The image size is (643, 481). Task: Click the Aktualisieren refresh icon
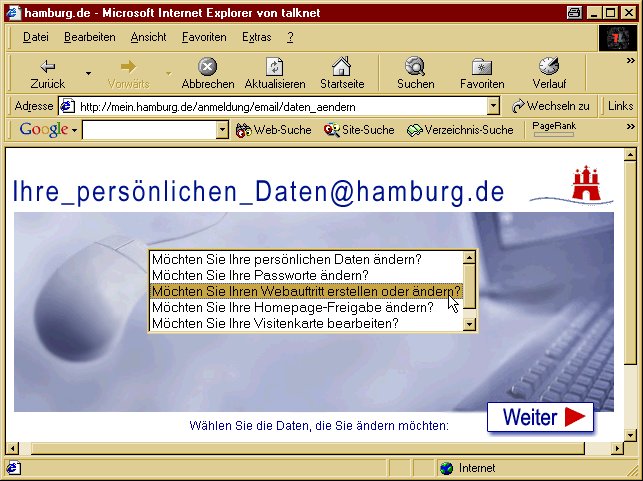pyautogui.click(x=274, y=66)
